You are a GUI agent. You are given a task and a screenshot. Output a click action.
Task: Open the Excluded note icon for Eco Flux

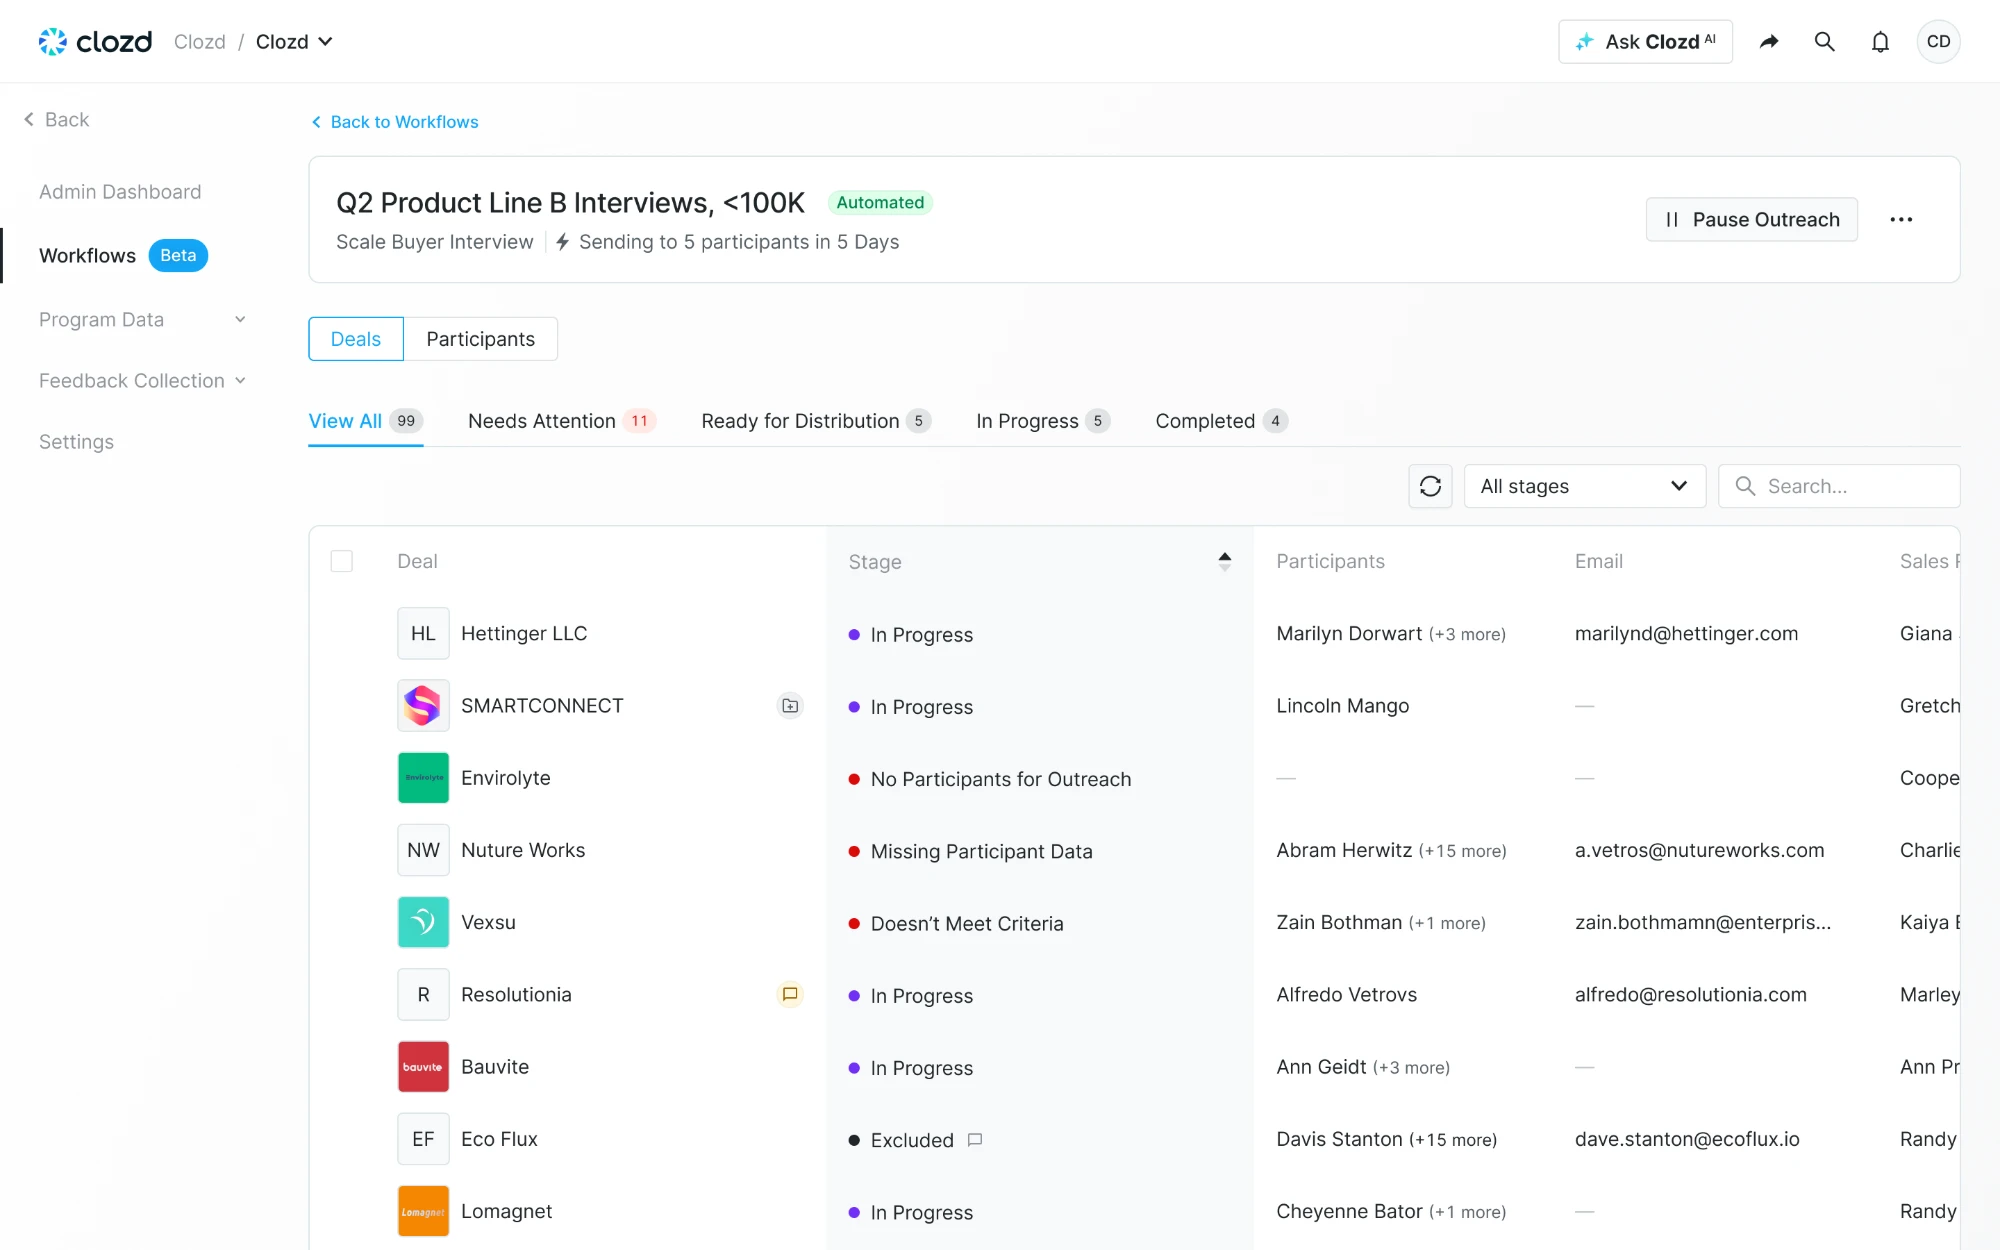(x=975, y=1139)
